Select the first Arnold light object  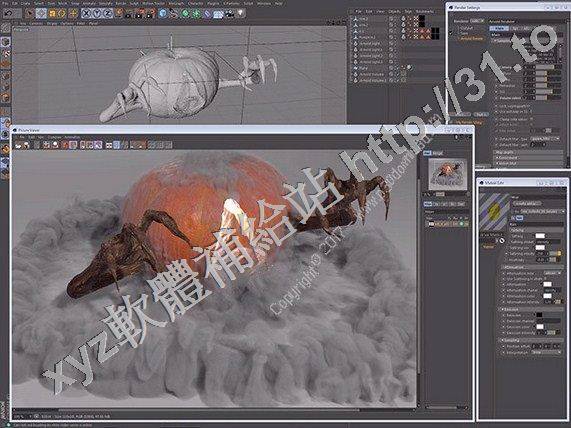pyautogui.click(x=370, y=43)
